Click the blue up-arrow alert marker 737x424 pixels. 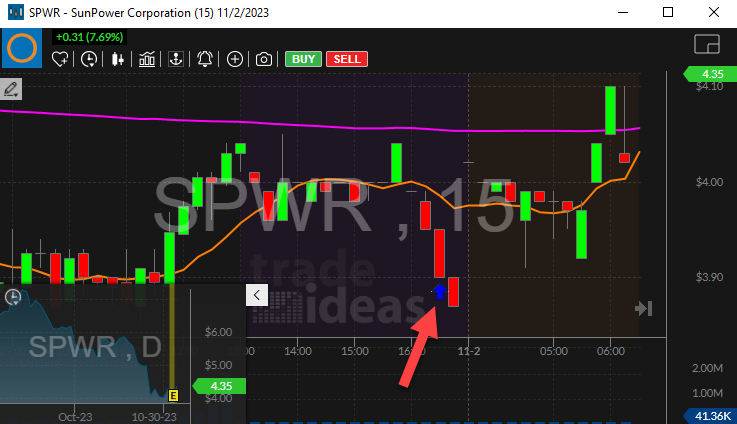[x=439, y=292]
